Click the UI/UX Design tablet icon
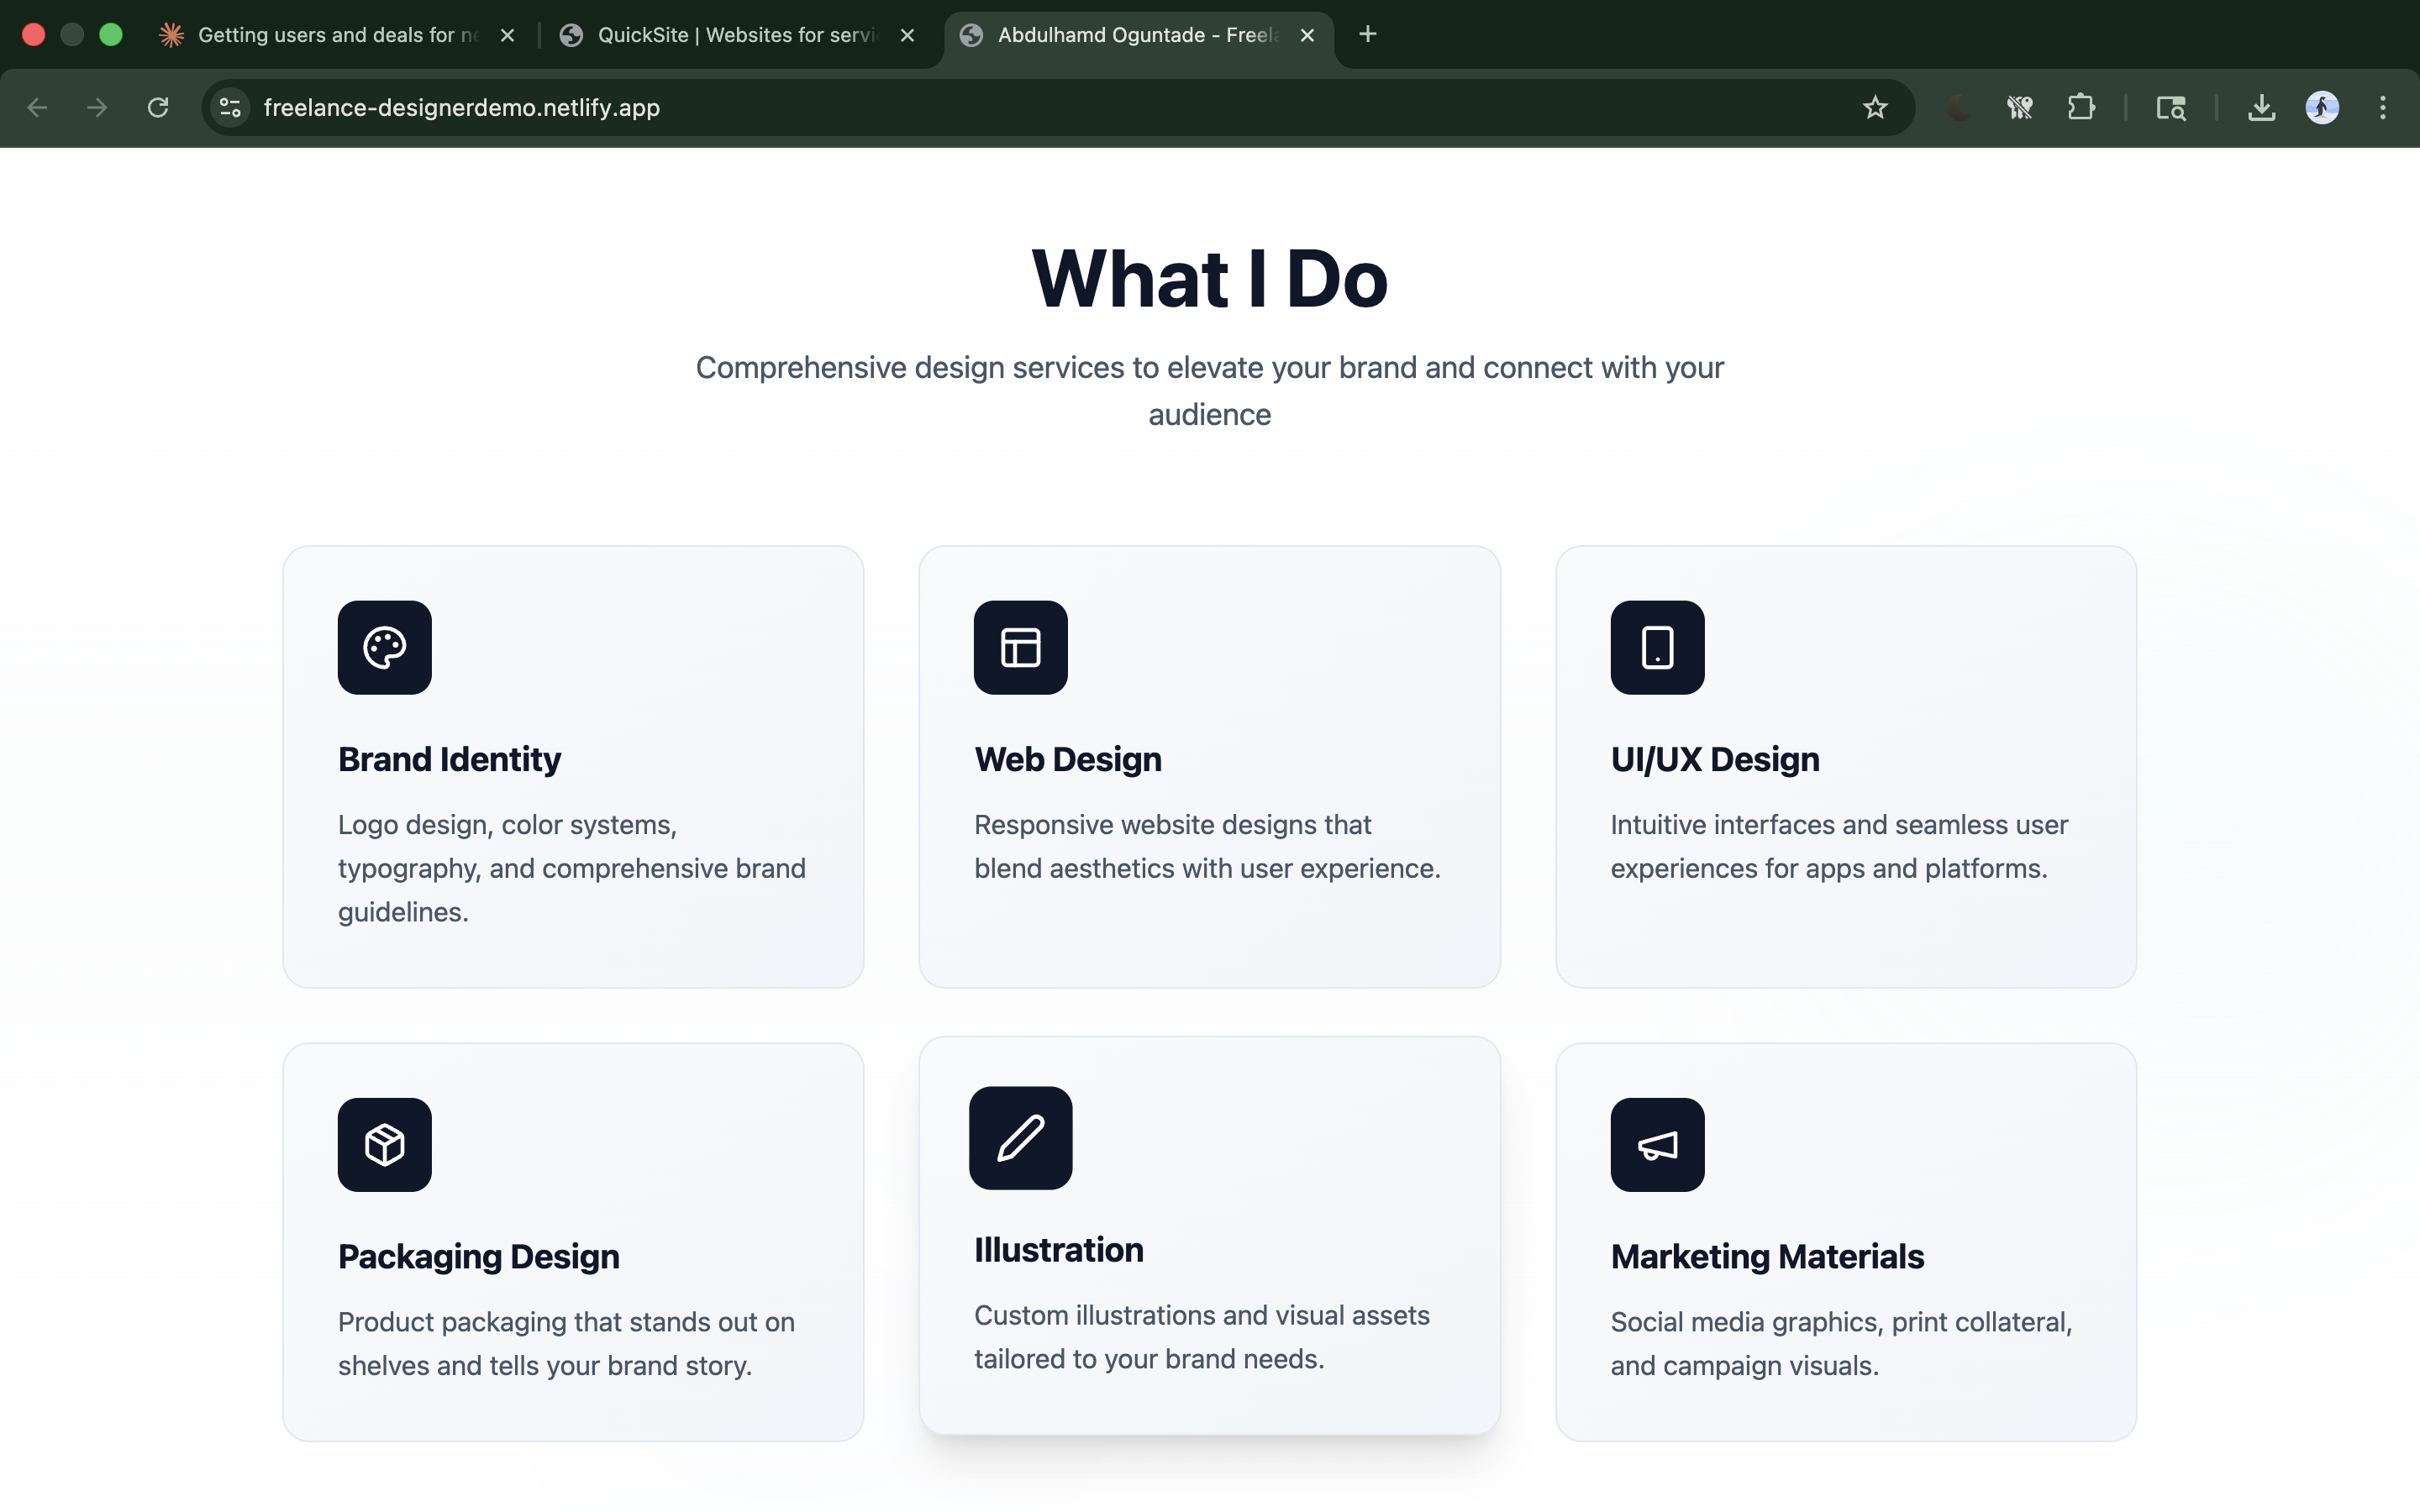This screenshot has height=1512, width=2420. (x=1657, y=647)
